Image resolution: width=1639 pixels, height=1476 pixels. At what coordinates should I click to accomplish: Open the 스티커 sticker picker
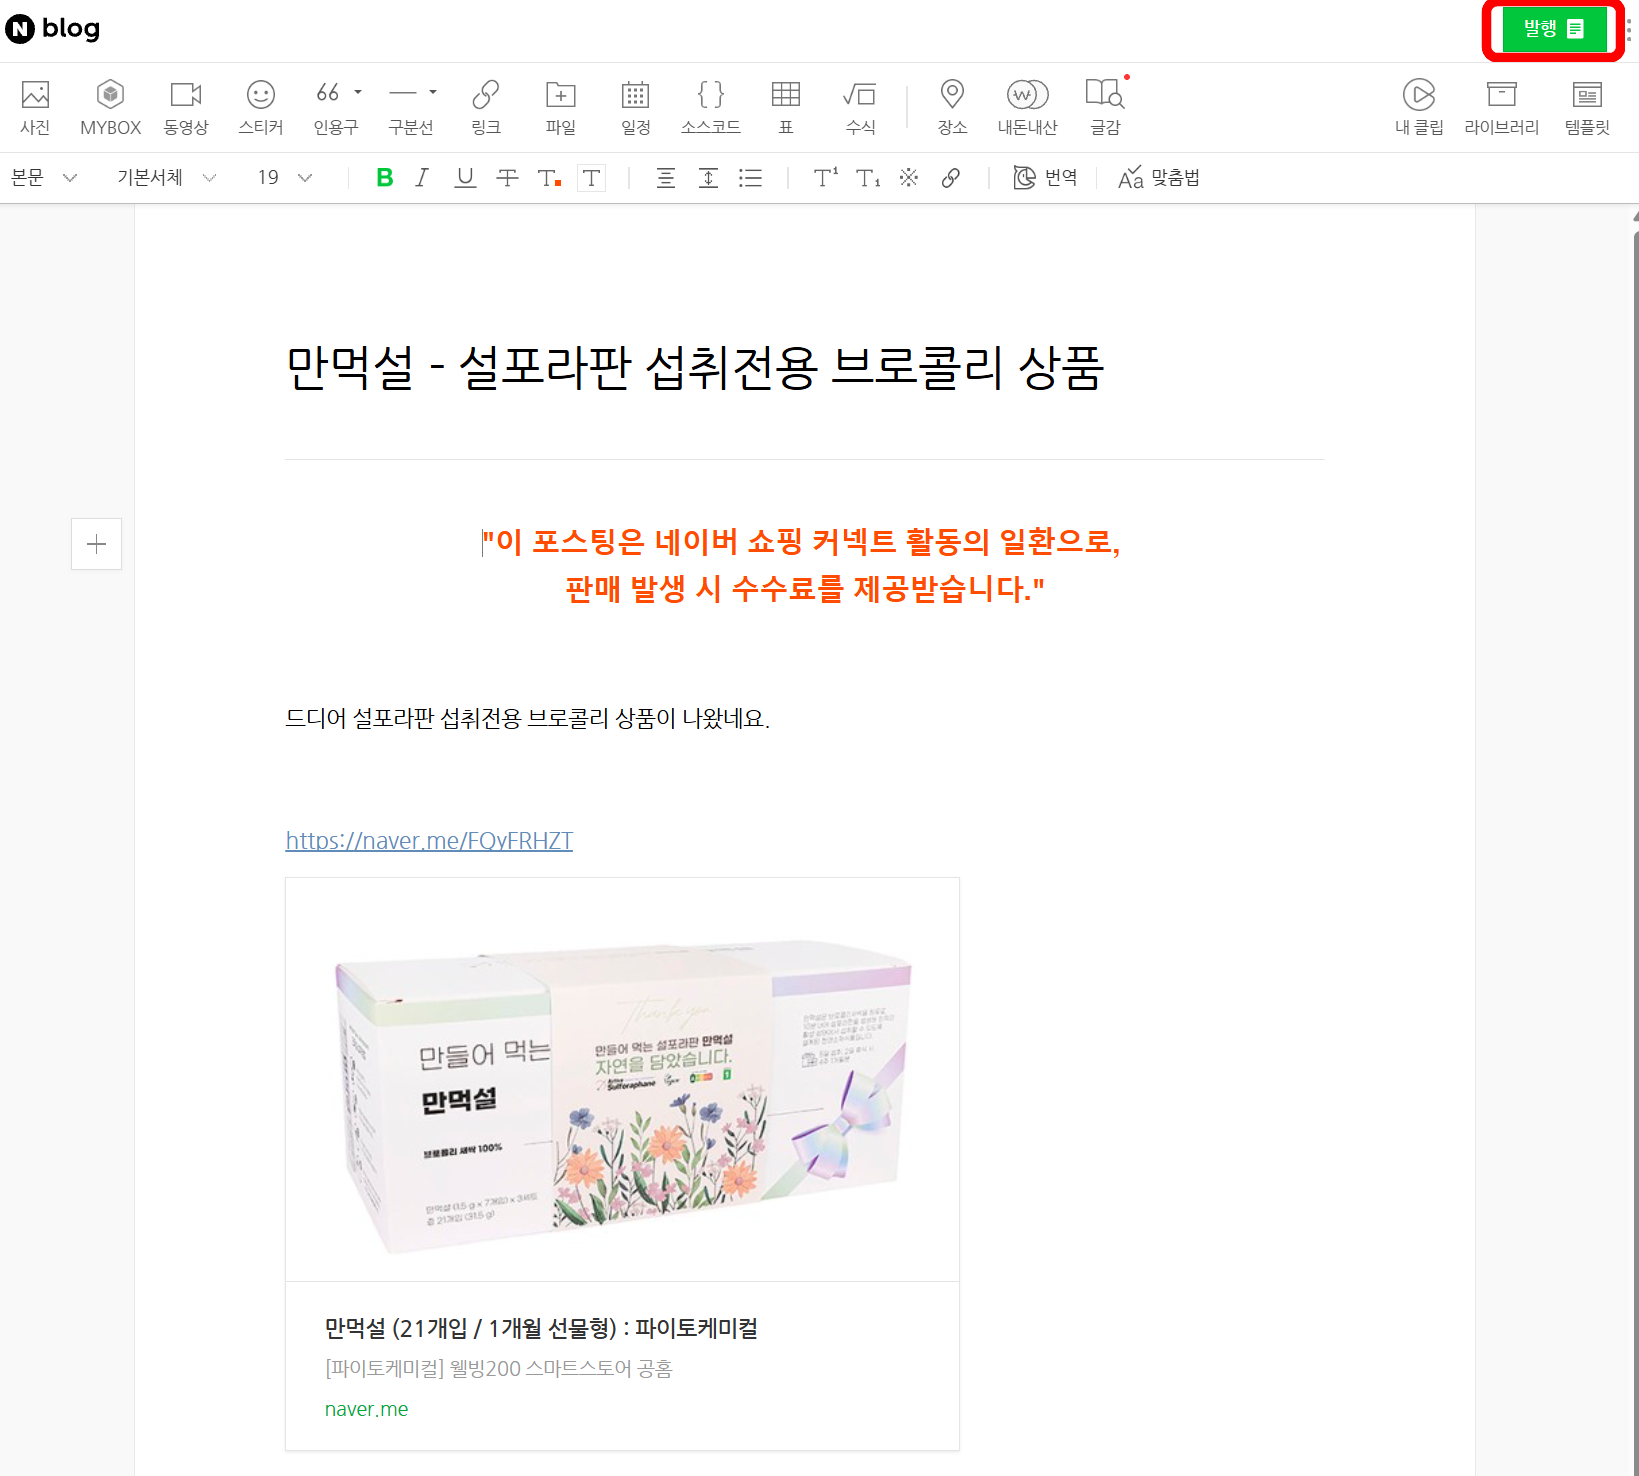pyautogui.click(x=261, y=107)
